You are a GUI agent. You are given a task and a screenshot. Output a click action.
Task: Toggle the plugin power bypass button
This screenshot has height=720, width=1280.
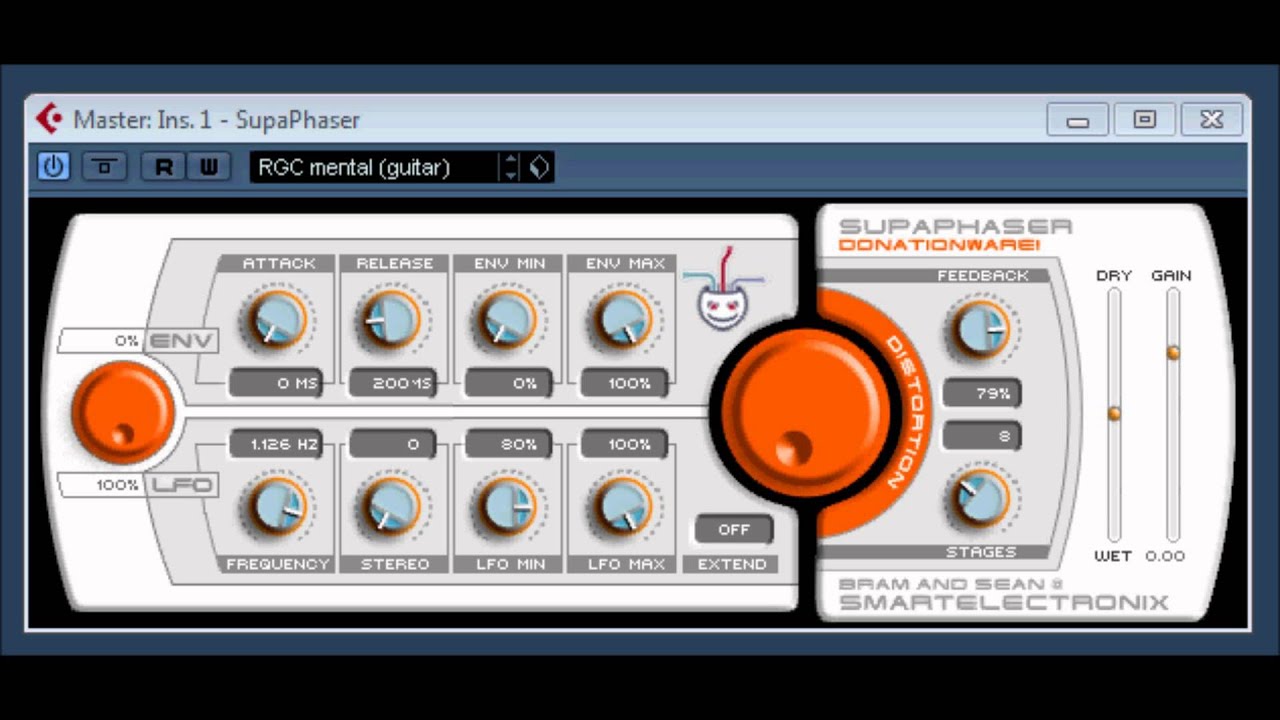click(54, 167)
